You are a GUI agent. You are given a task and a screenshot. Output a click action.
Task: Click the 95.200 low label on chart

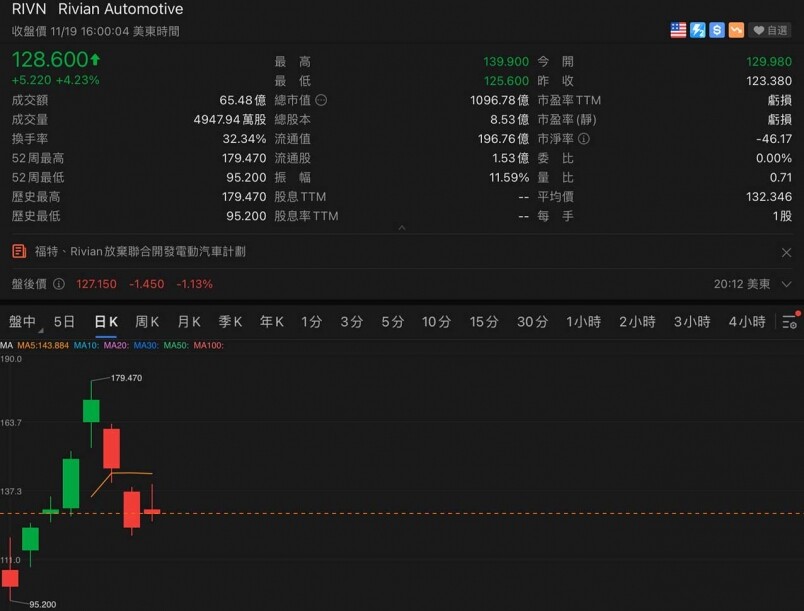click(43, 604)
